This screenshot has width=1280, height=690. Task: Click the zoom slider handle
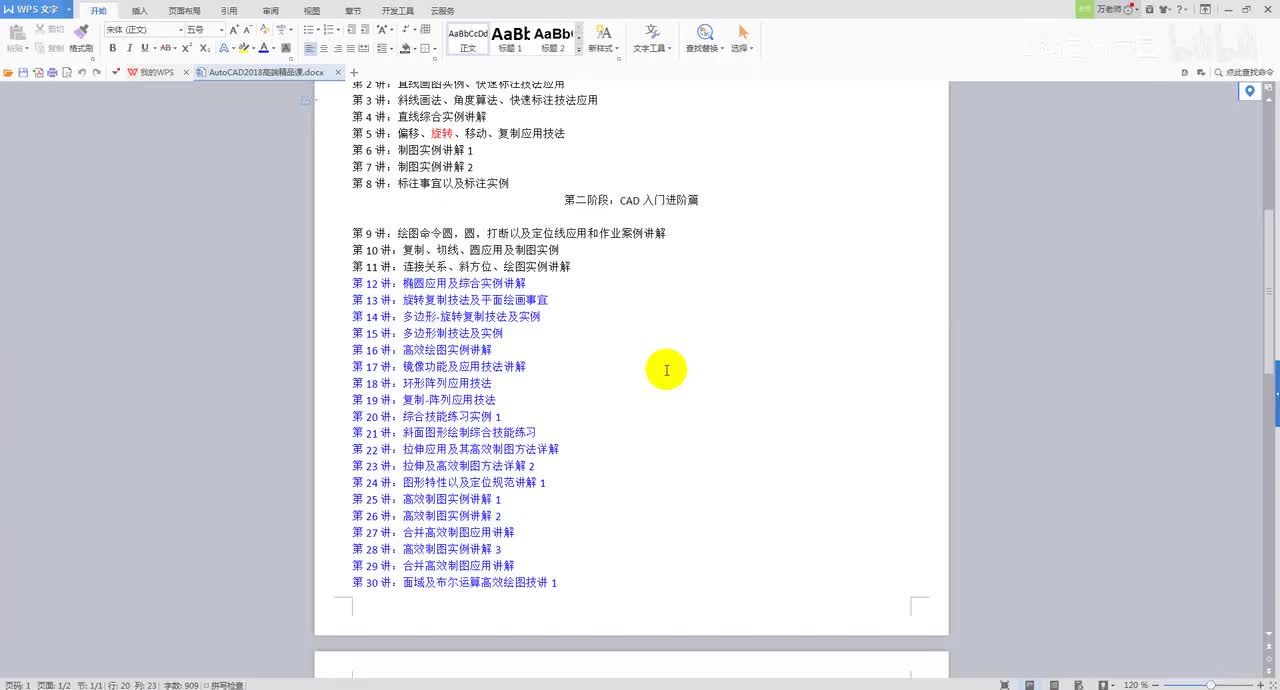click(1210, 685)
